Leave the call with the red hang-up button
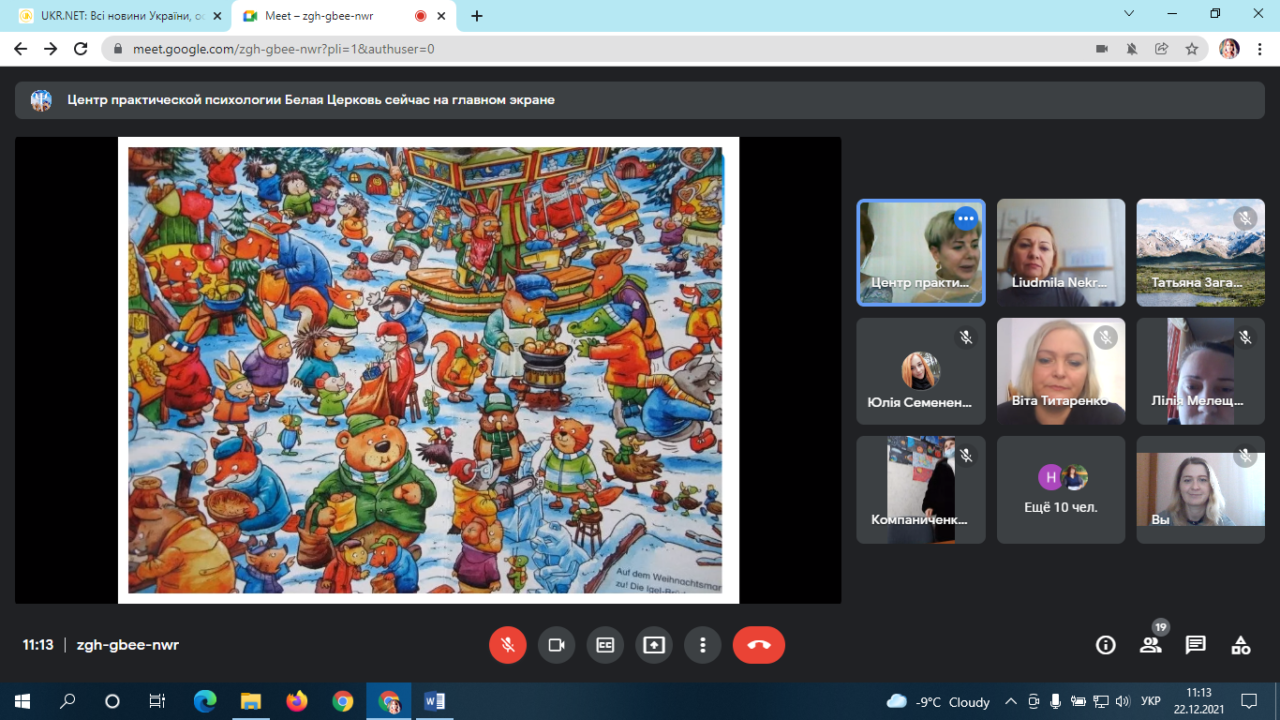This screenshot has height=720, width=1280. [x=759, y=645]
